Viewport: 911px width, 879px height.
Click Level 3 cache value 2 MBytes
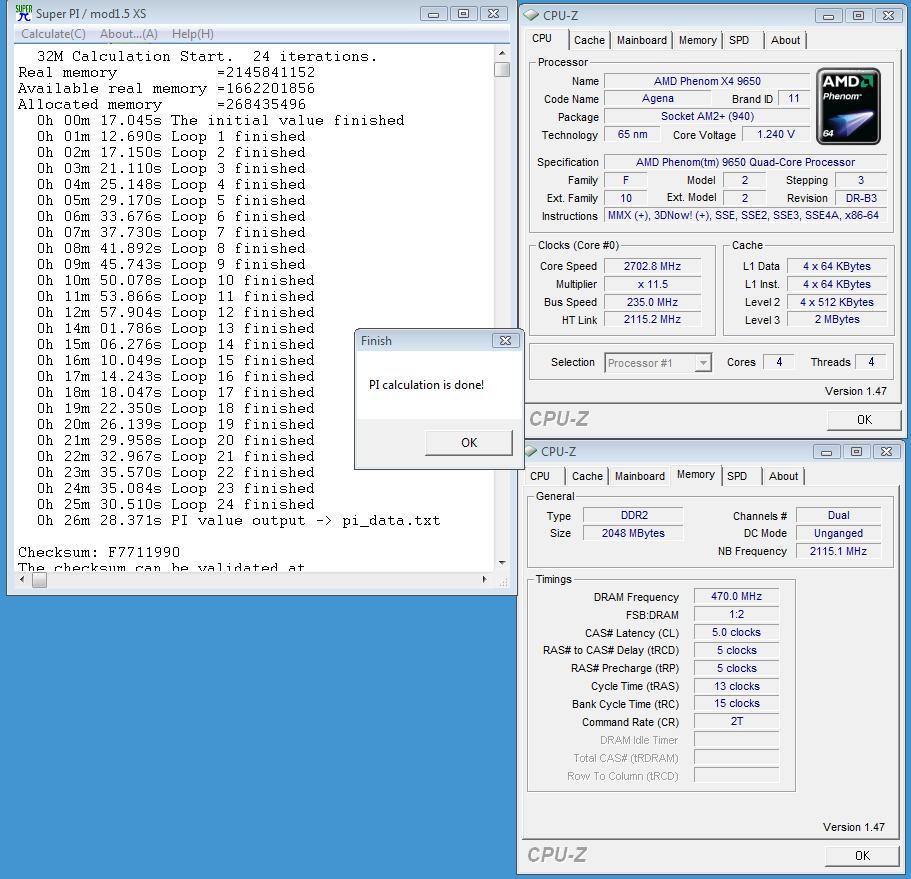tap(837, 320)
